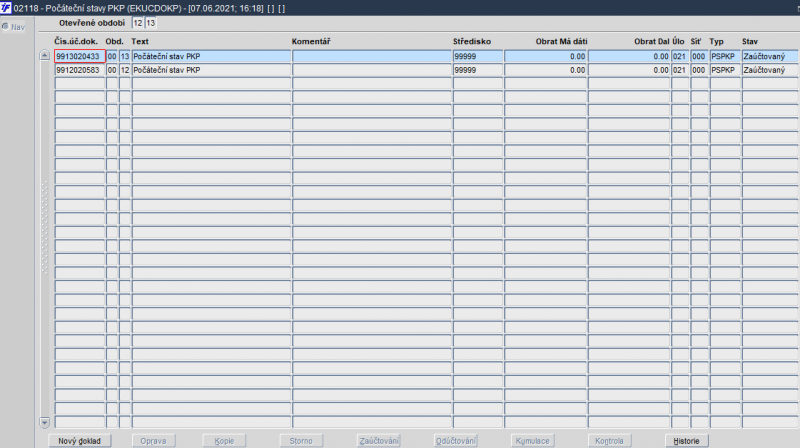Image resolution: width=800 pixels, height=448 pixels.
Task: Select document number 9912020583 cell
Action: point(80,70)
